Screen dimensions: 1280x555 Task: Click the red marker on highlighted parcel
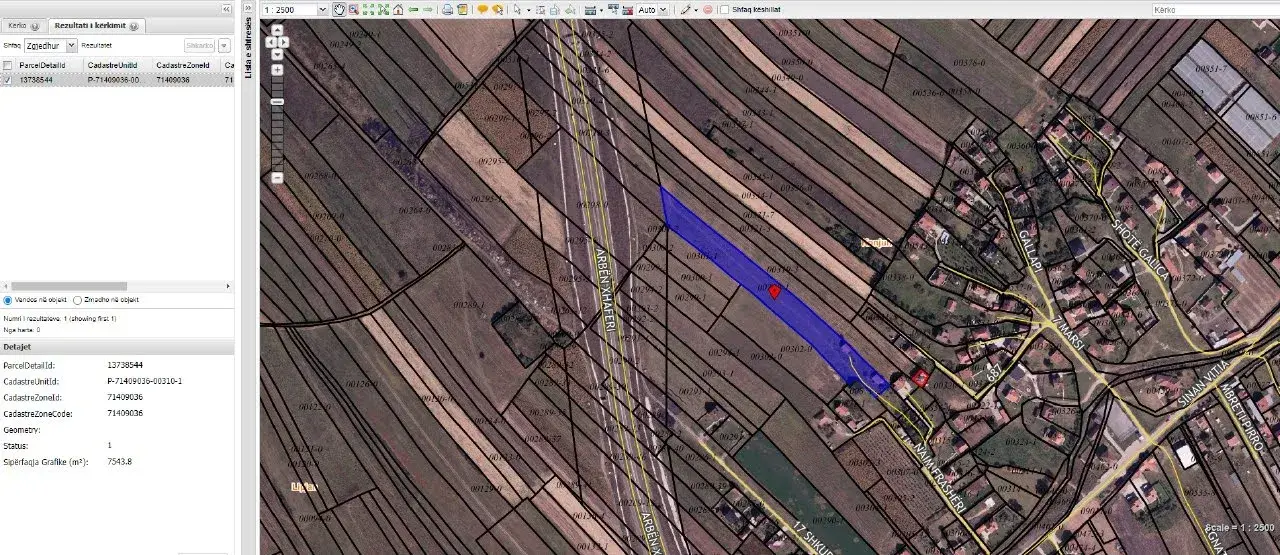pos(774,291)
